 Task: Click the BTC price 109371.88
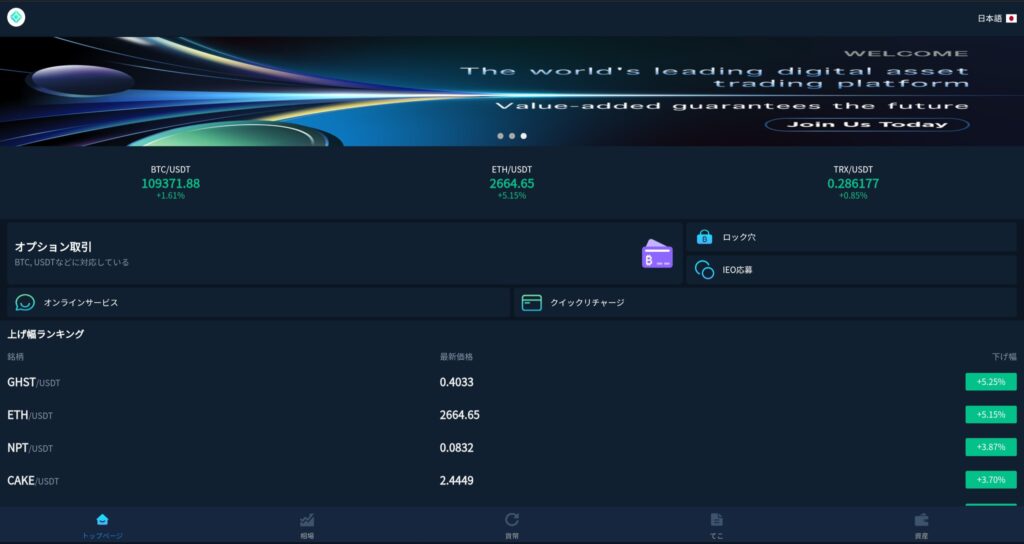[170, 184]
